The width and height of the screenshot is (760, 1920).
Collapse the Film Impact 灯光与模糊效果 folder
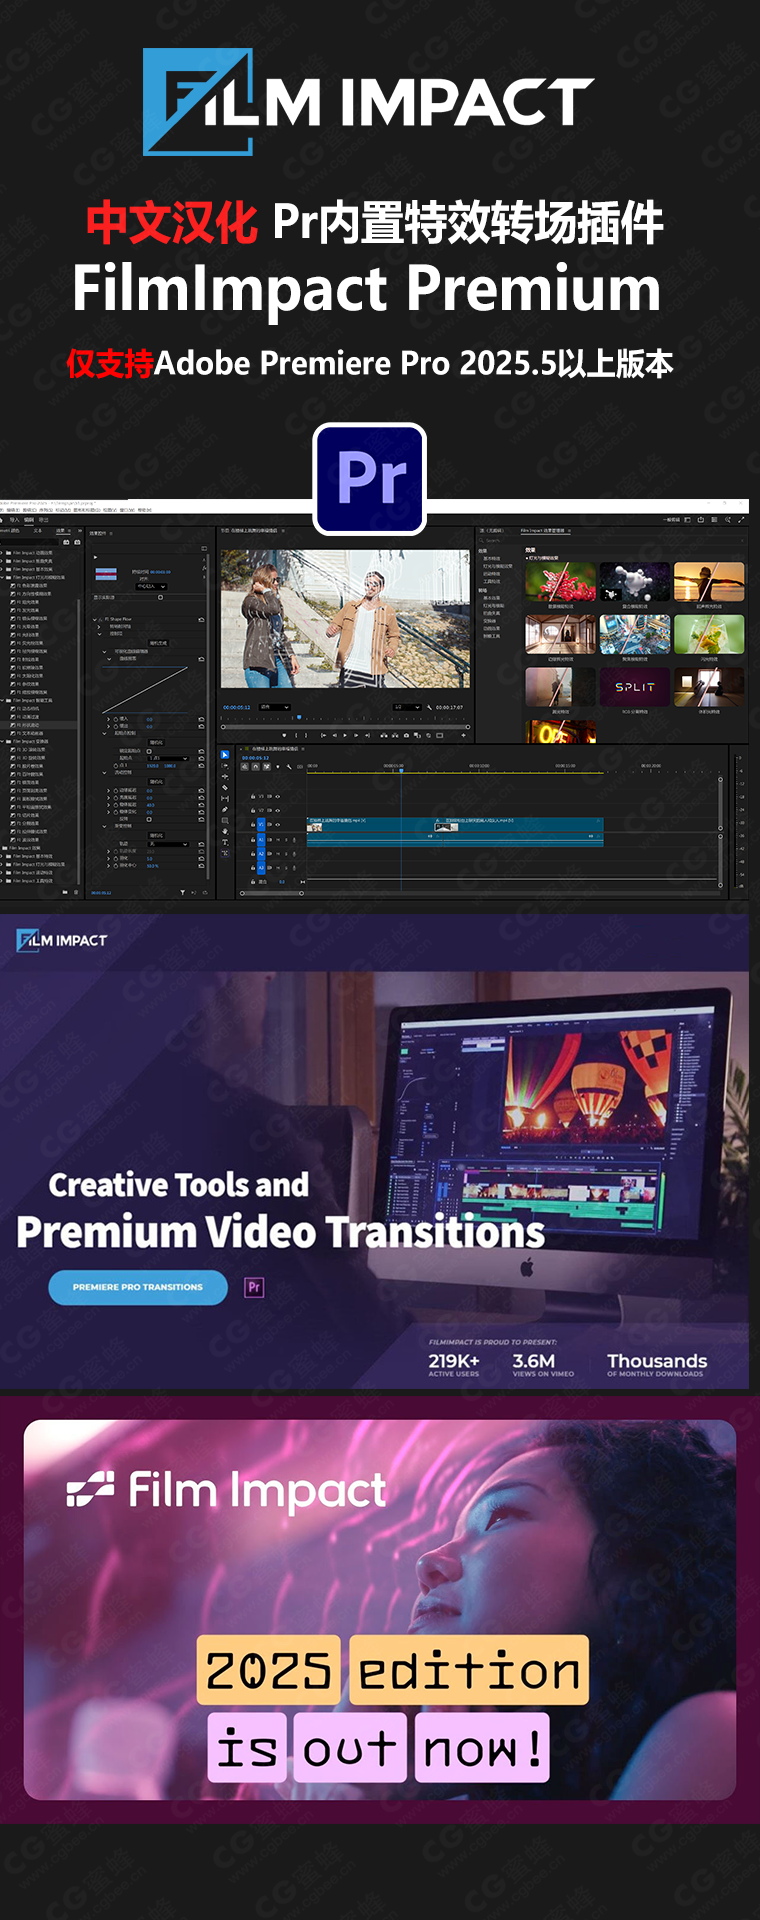coord(2,578)
